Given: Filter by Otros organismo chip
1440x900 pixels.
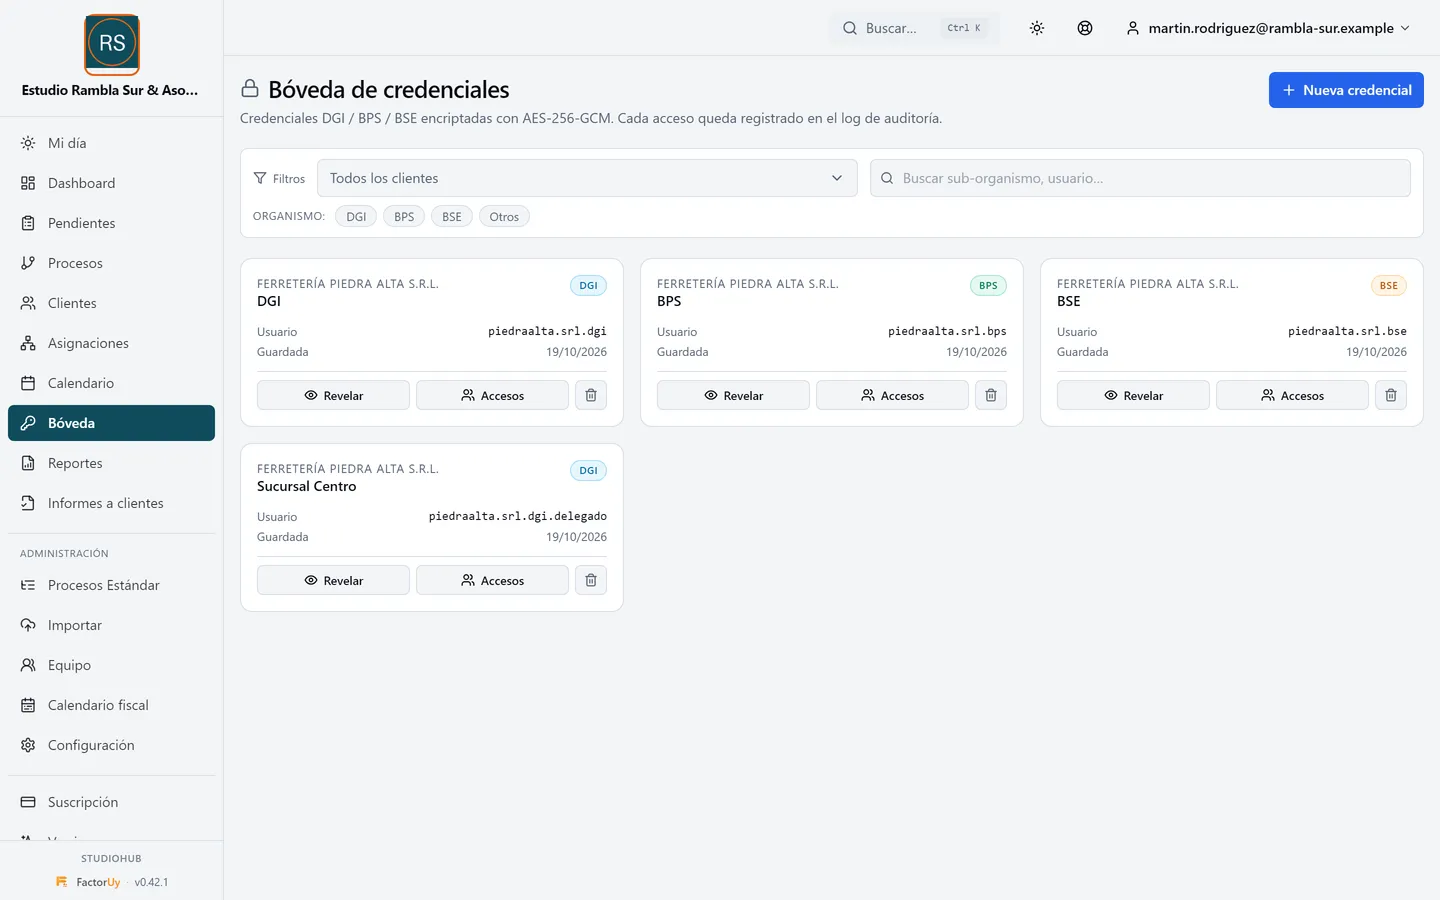Looking at the screenshot, I should (504, 216).
